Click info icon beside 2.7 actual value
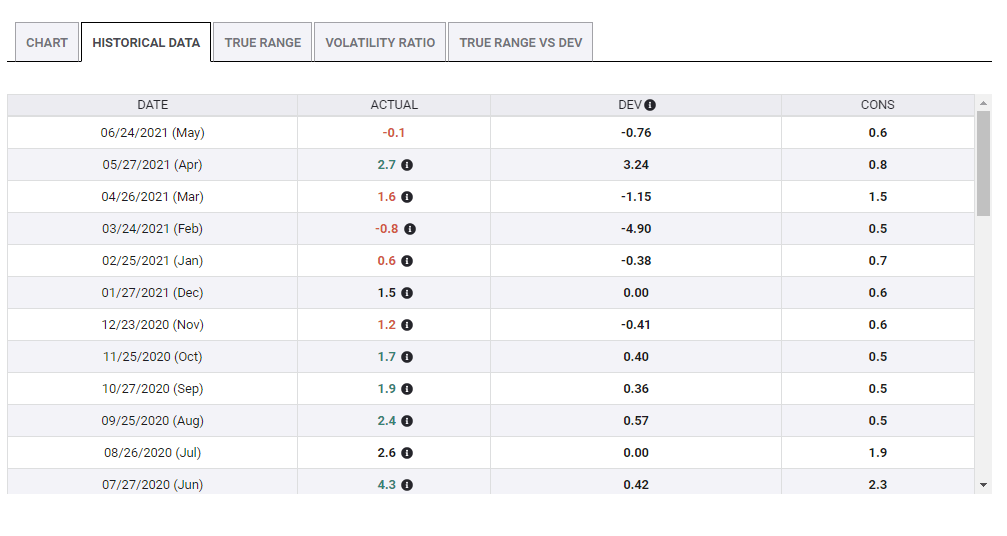 point(408,165)
